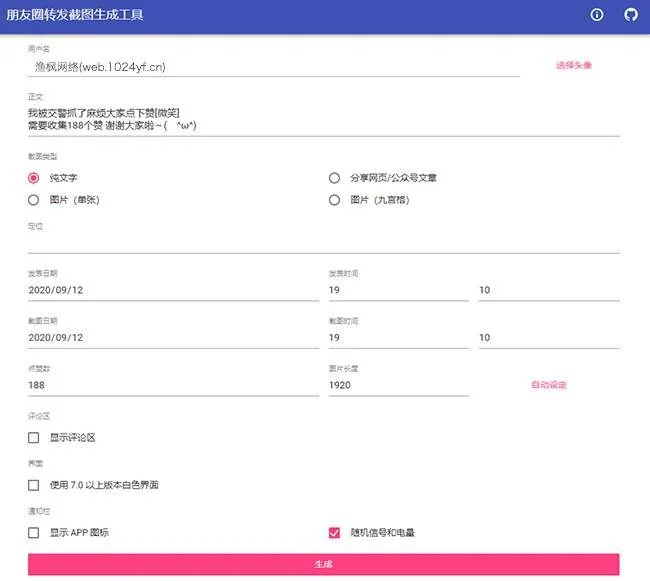650x581 pixels.
Task: Choose 分享网页/公众号文章 radio option
Action: click(x=334, y=178)
